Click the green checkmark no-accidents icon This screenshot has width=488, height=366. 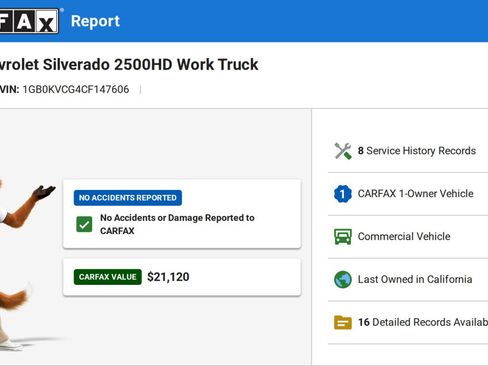click(x=84, y=224)
